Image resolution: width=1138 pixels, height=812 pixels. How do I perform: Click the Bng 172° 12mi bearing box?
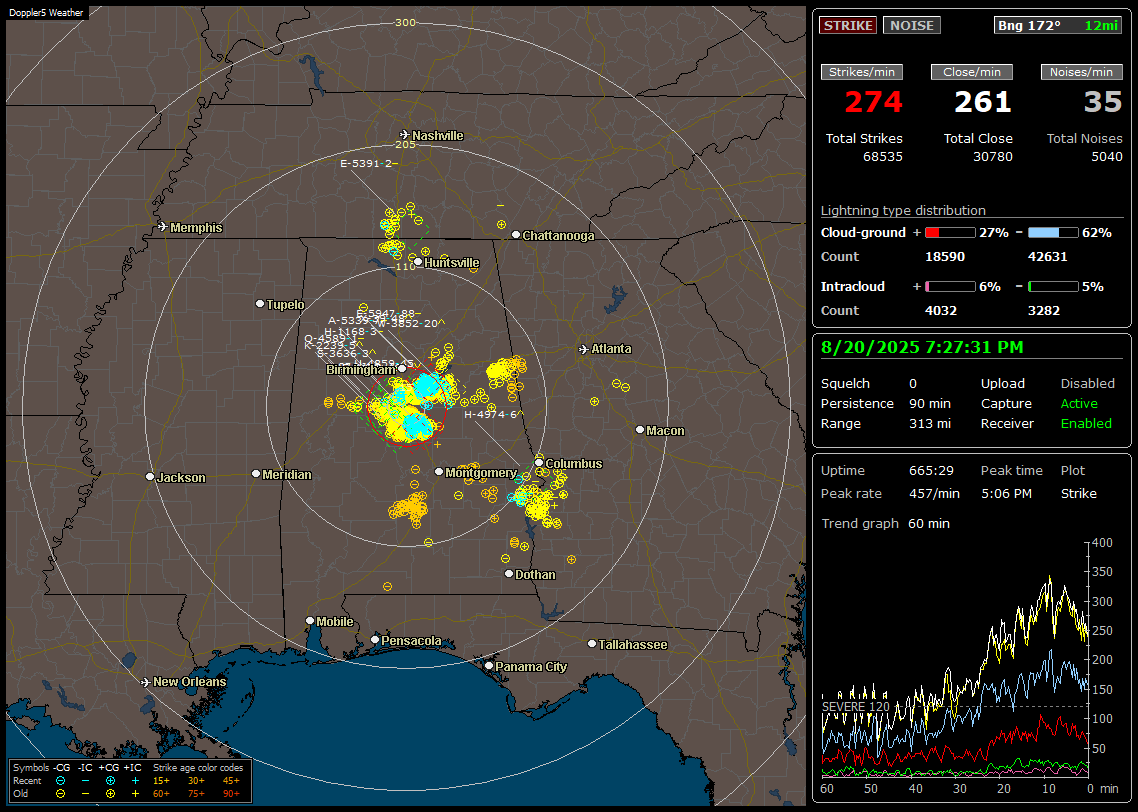[1058, 25]
